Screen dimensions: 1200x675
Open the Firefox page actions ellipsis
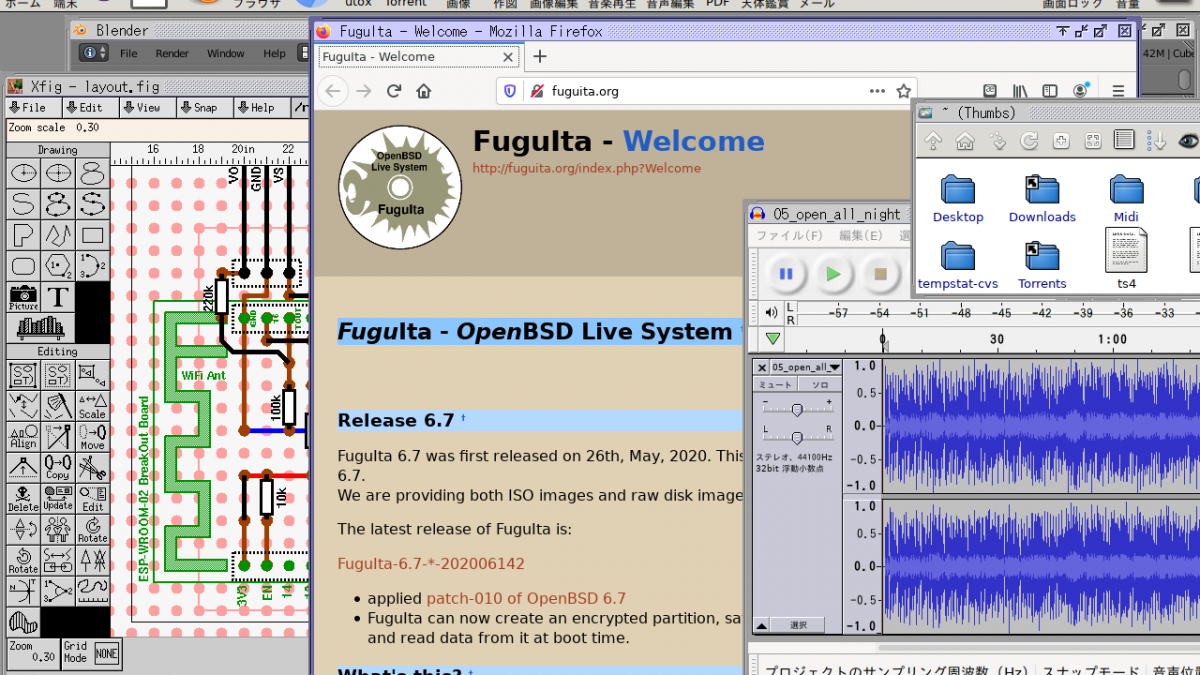877,91
